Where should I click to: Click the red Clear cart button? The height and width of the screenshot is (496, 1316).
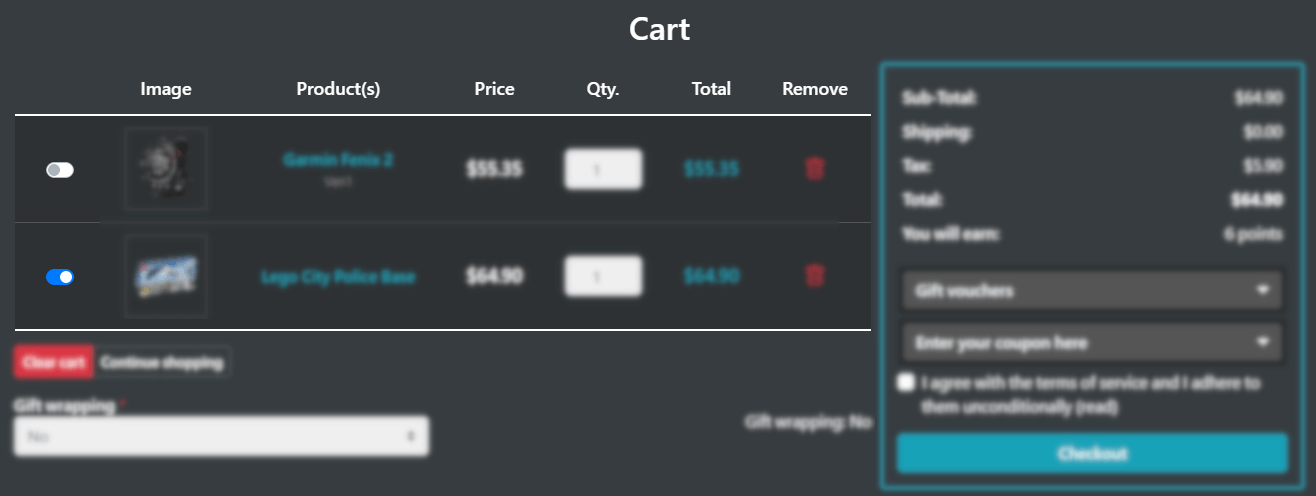click(54, 362)
